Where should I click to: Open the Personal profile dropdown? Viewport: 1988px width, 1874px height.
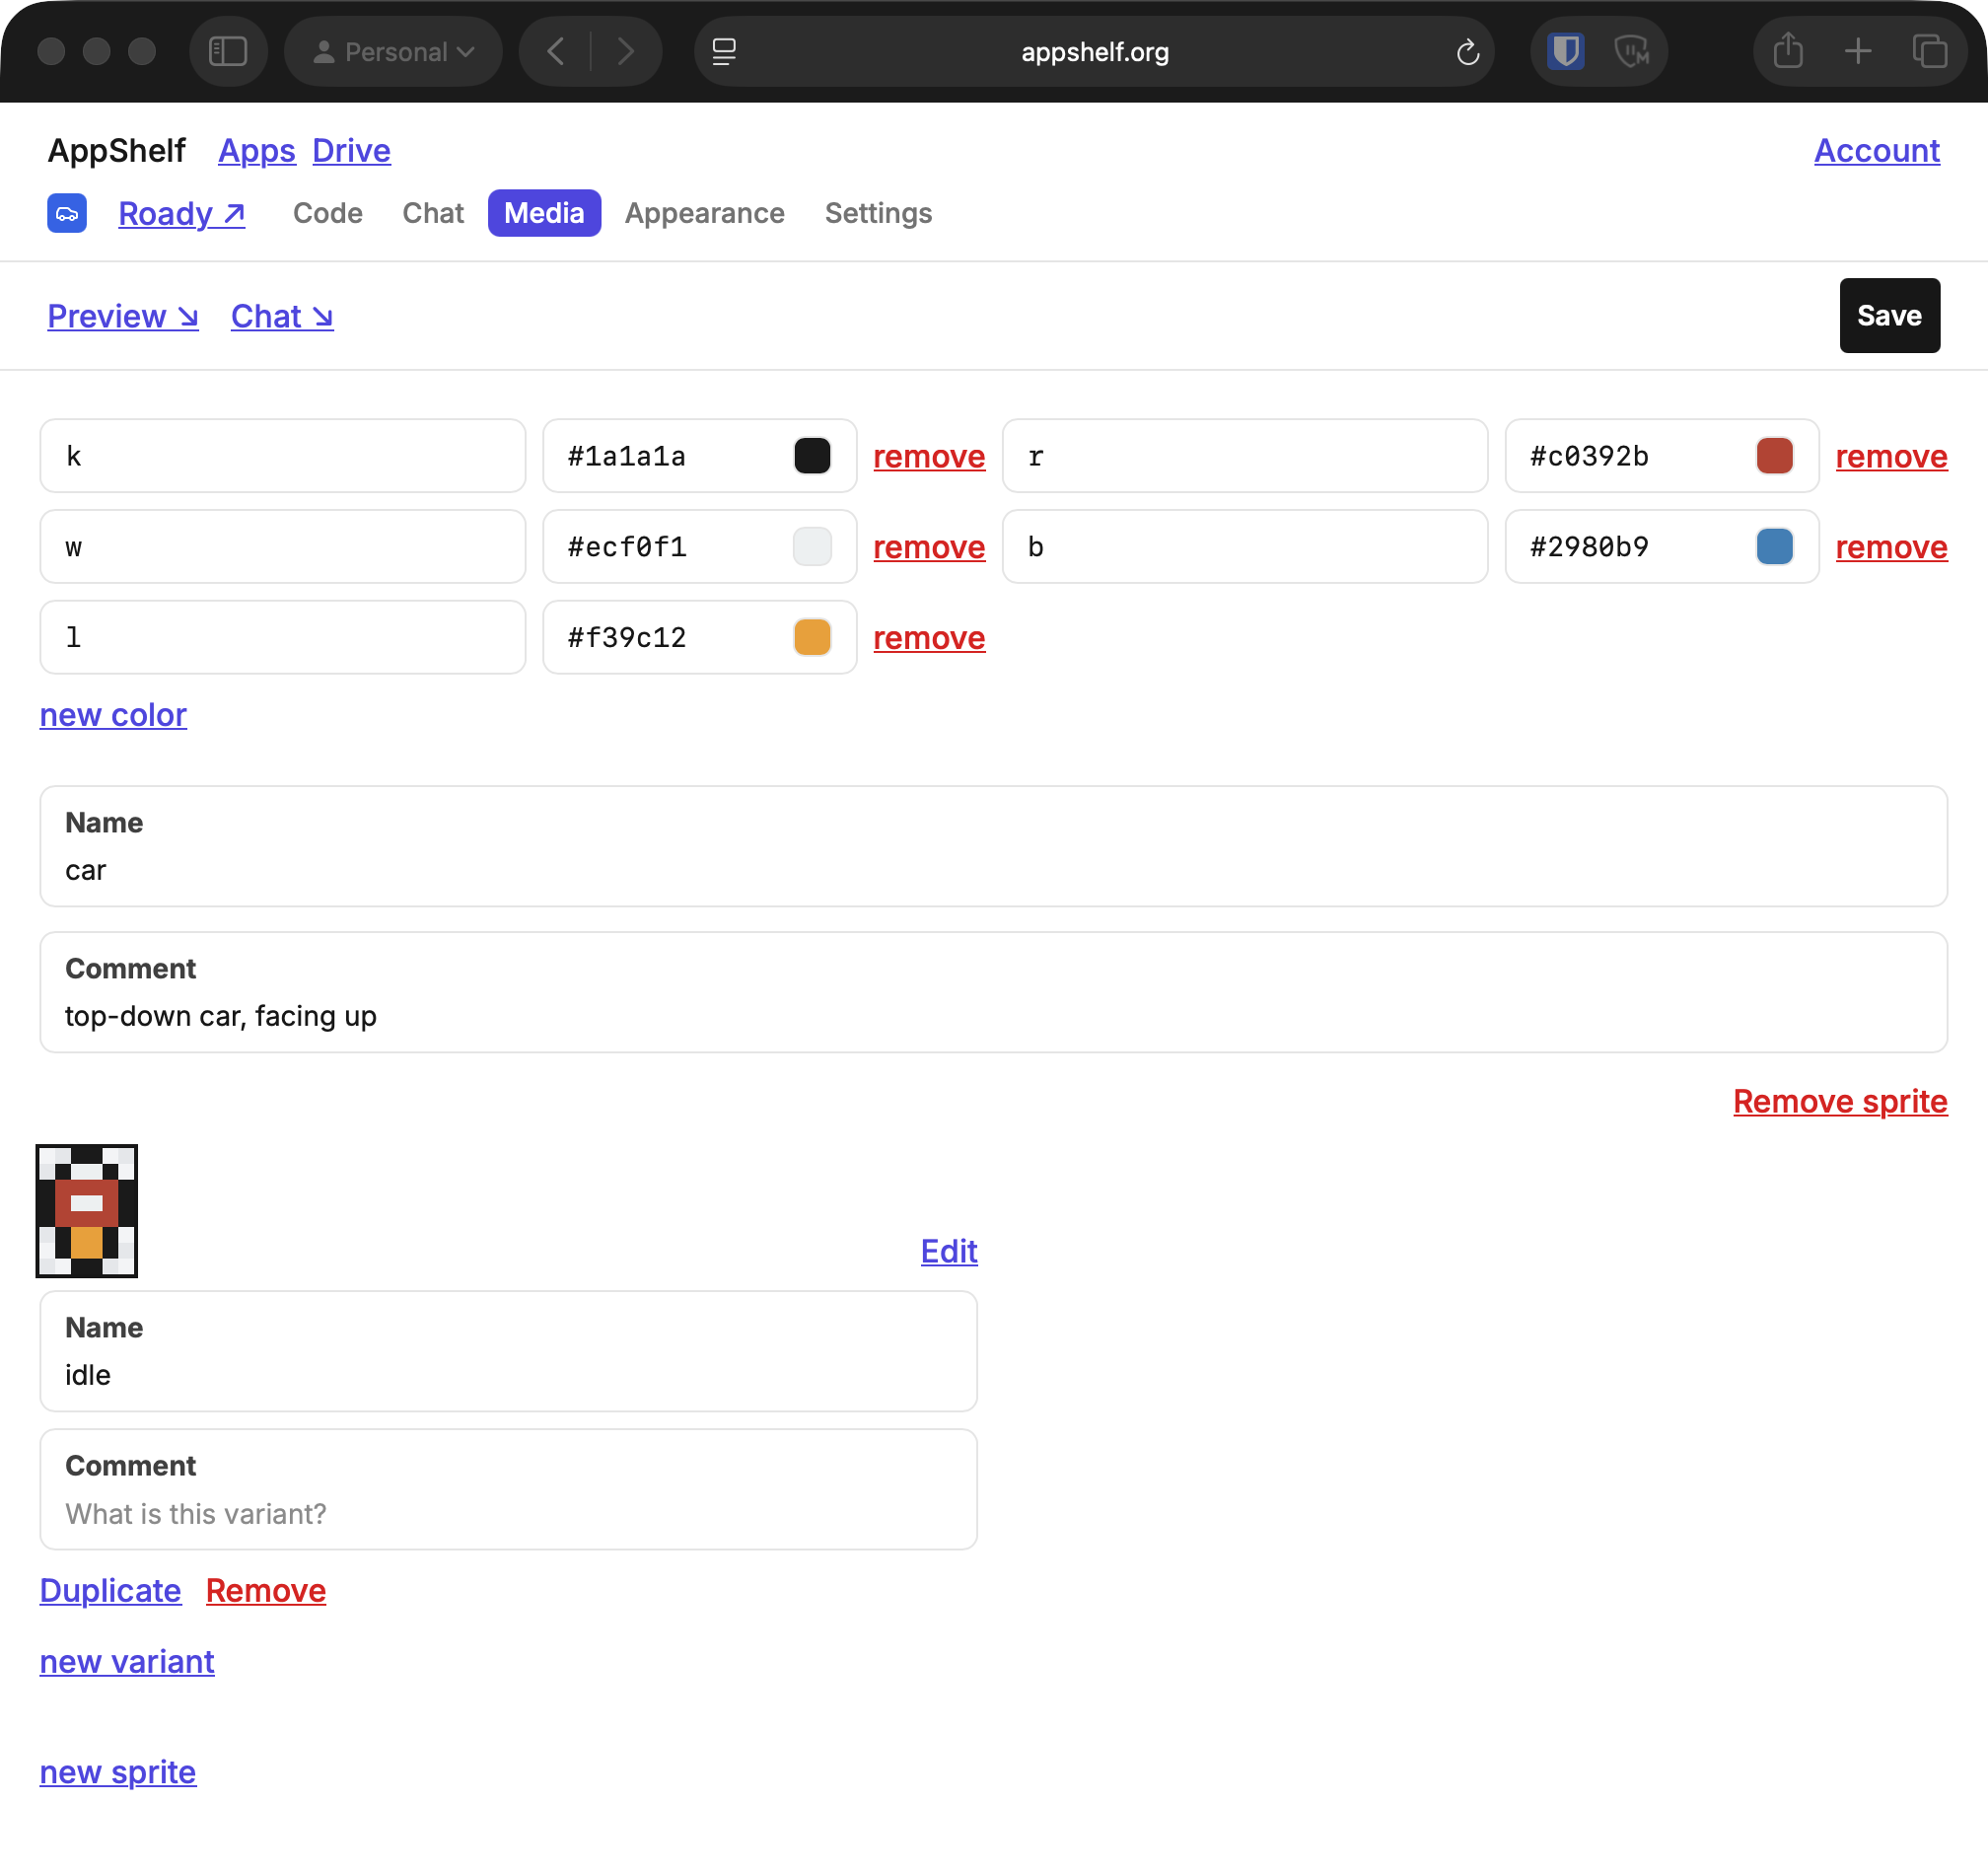(x=393, y=51)
